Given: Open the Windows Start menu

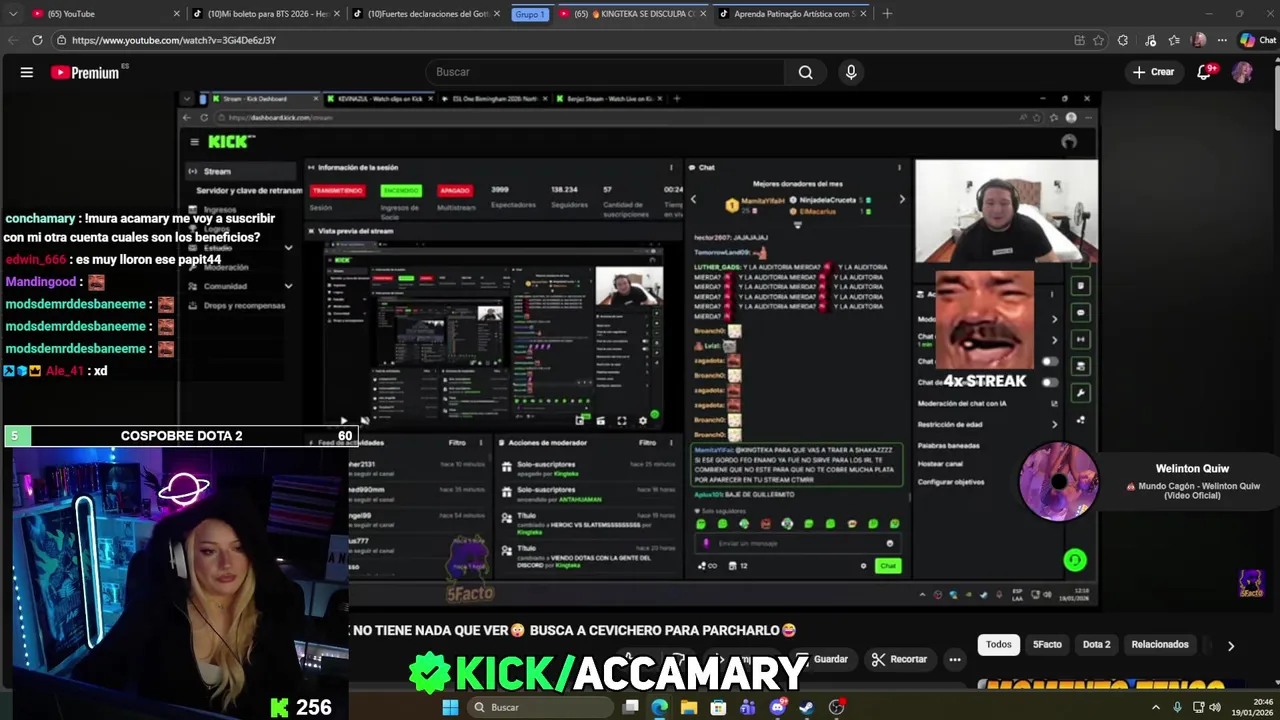Looking at the screenshot, I should (x=450, y=707).
